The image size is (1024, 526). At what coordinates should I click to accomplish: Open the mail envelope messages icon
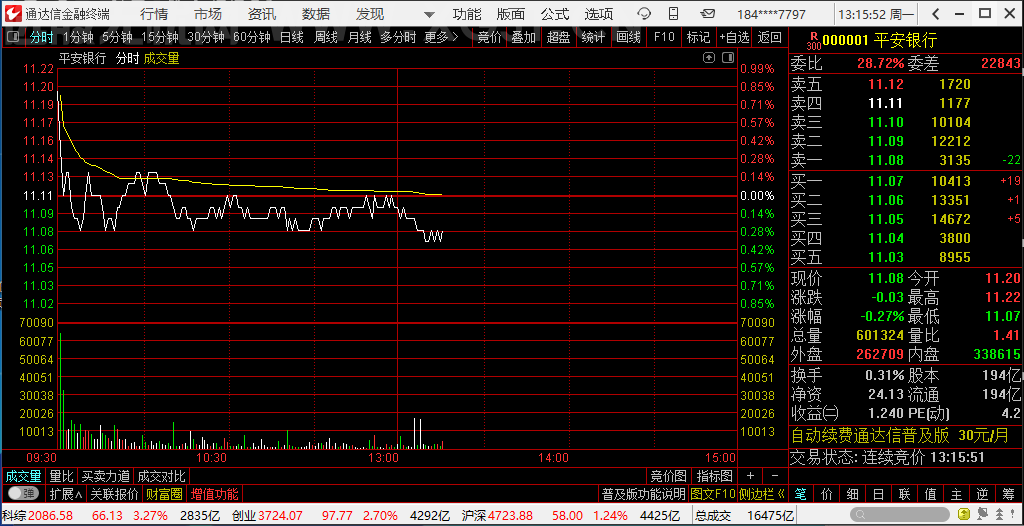[x=708, y=14]
